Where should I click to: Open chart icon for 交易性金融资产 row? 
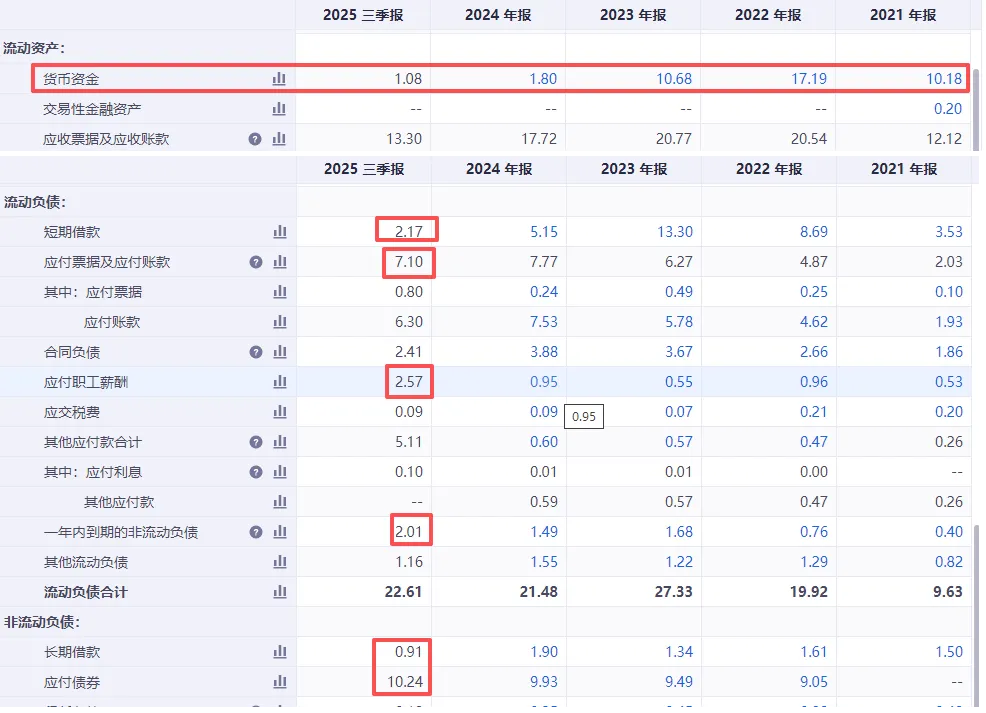(x=279, y=109)
